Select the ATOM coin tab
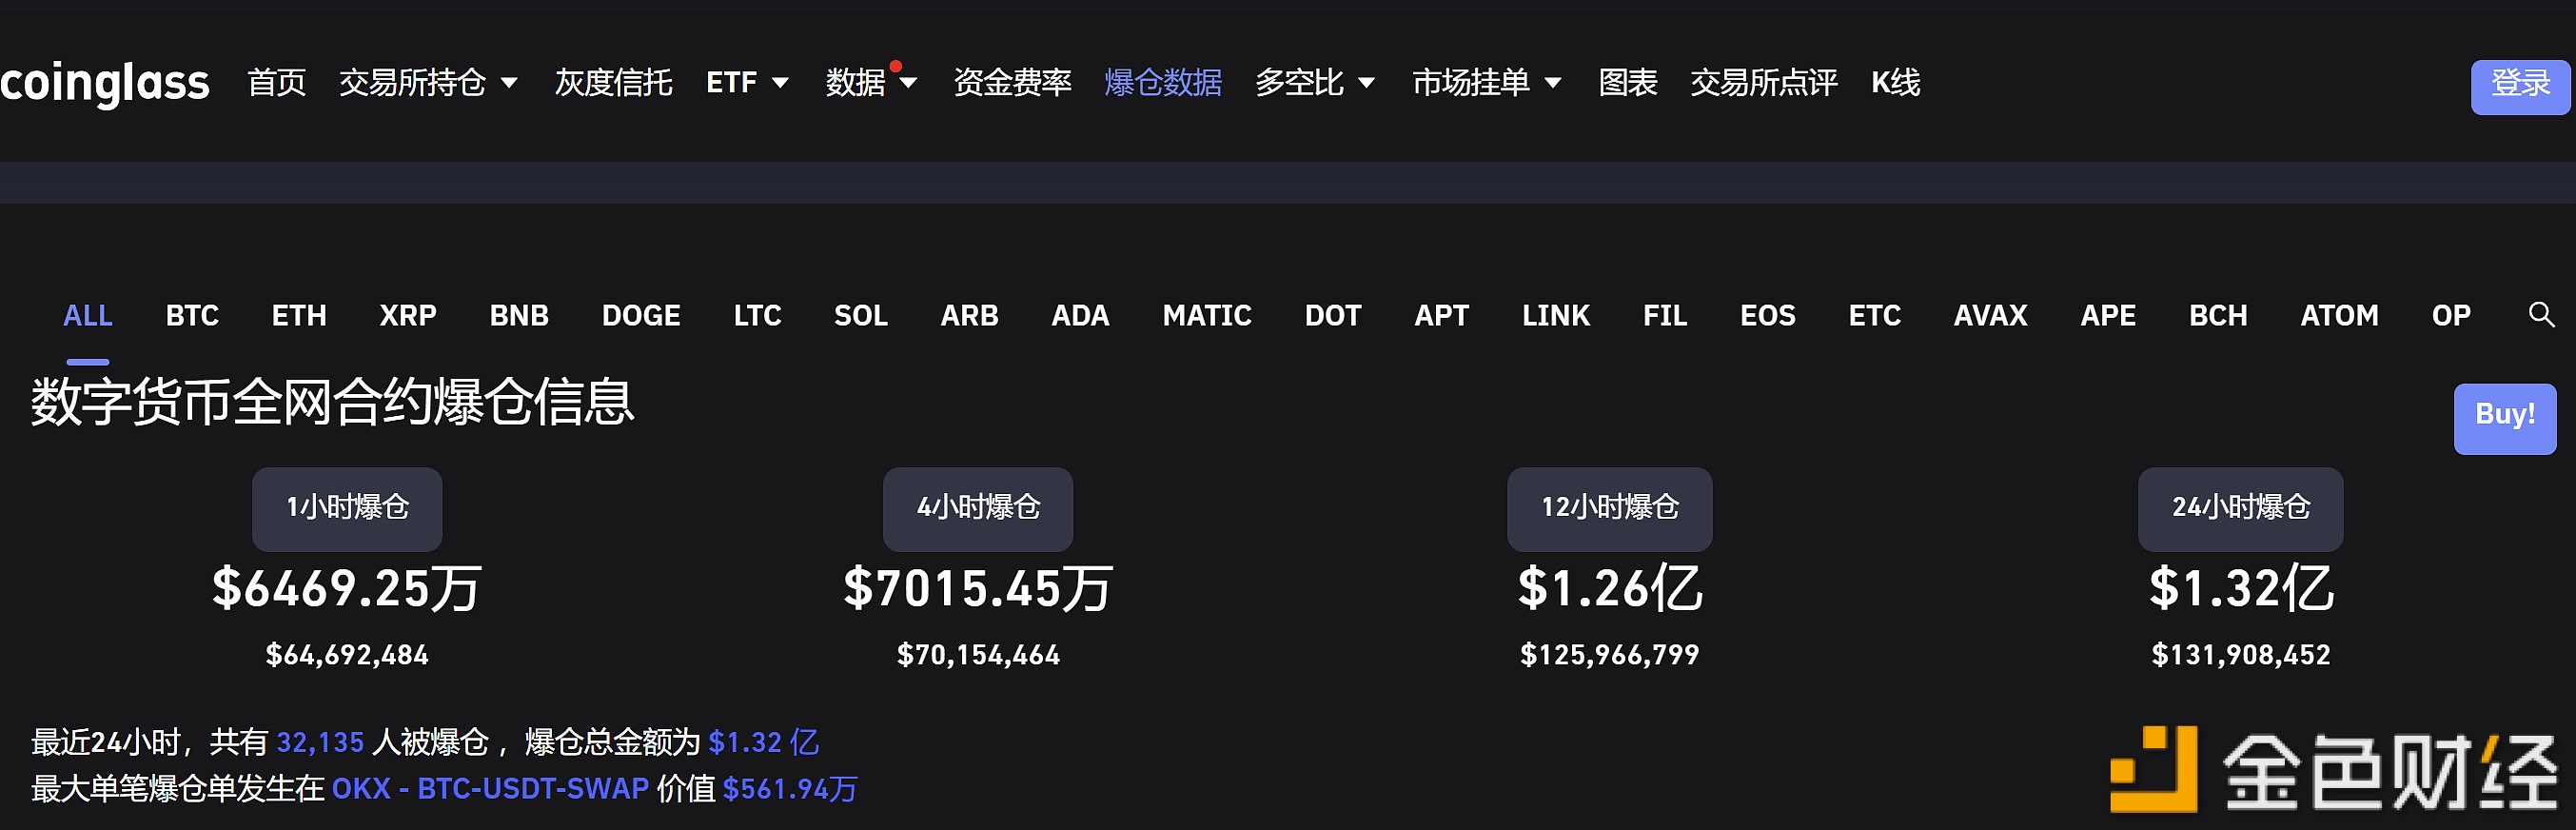The image size is (2576, 830). [x=2340, y=316]
